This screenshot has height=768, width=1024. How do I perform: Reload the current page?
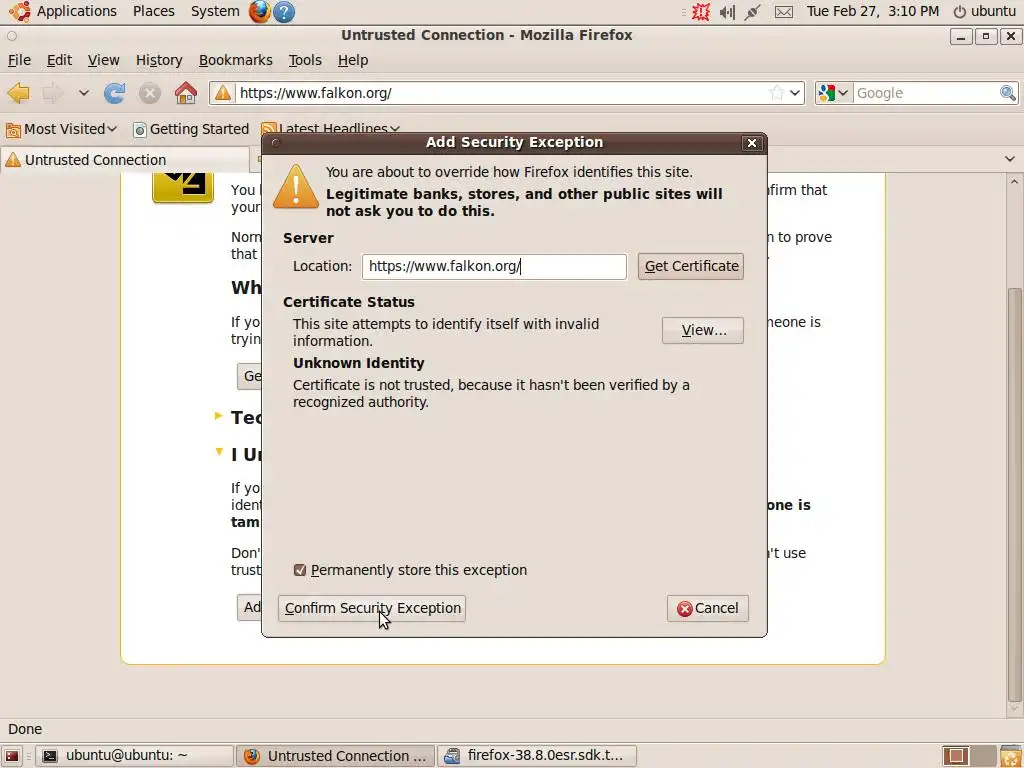click(x=115, y=93)
